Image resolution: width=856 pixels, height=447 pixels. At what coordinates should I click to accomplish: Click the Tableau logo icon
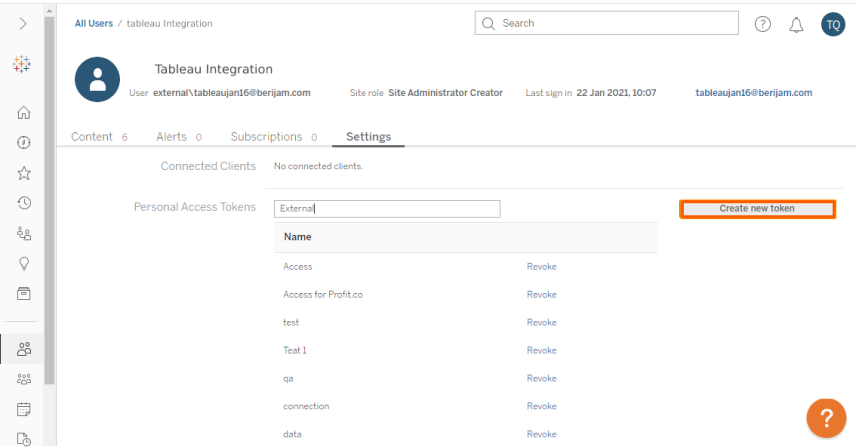pos(22,64)
